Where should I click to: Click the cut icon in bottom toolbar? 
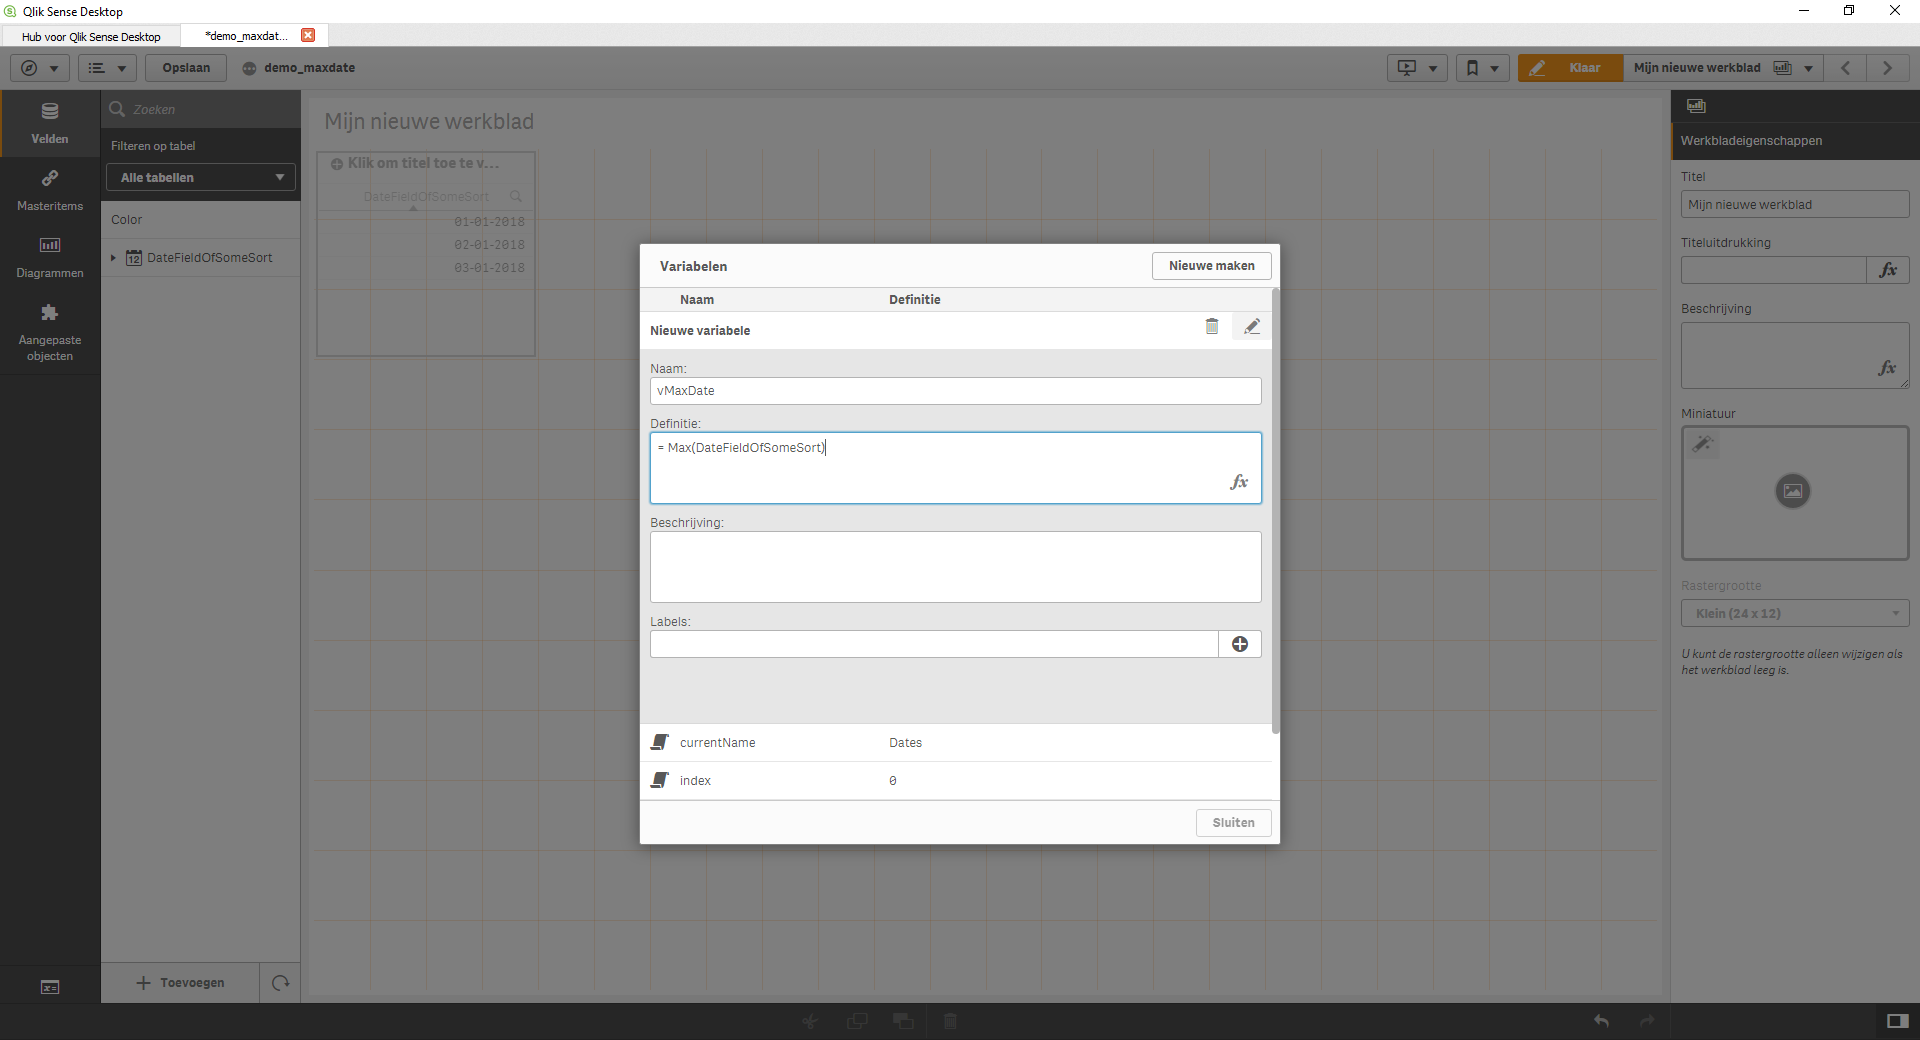point(810,1021)
